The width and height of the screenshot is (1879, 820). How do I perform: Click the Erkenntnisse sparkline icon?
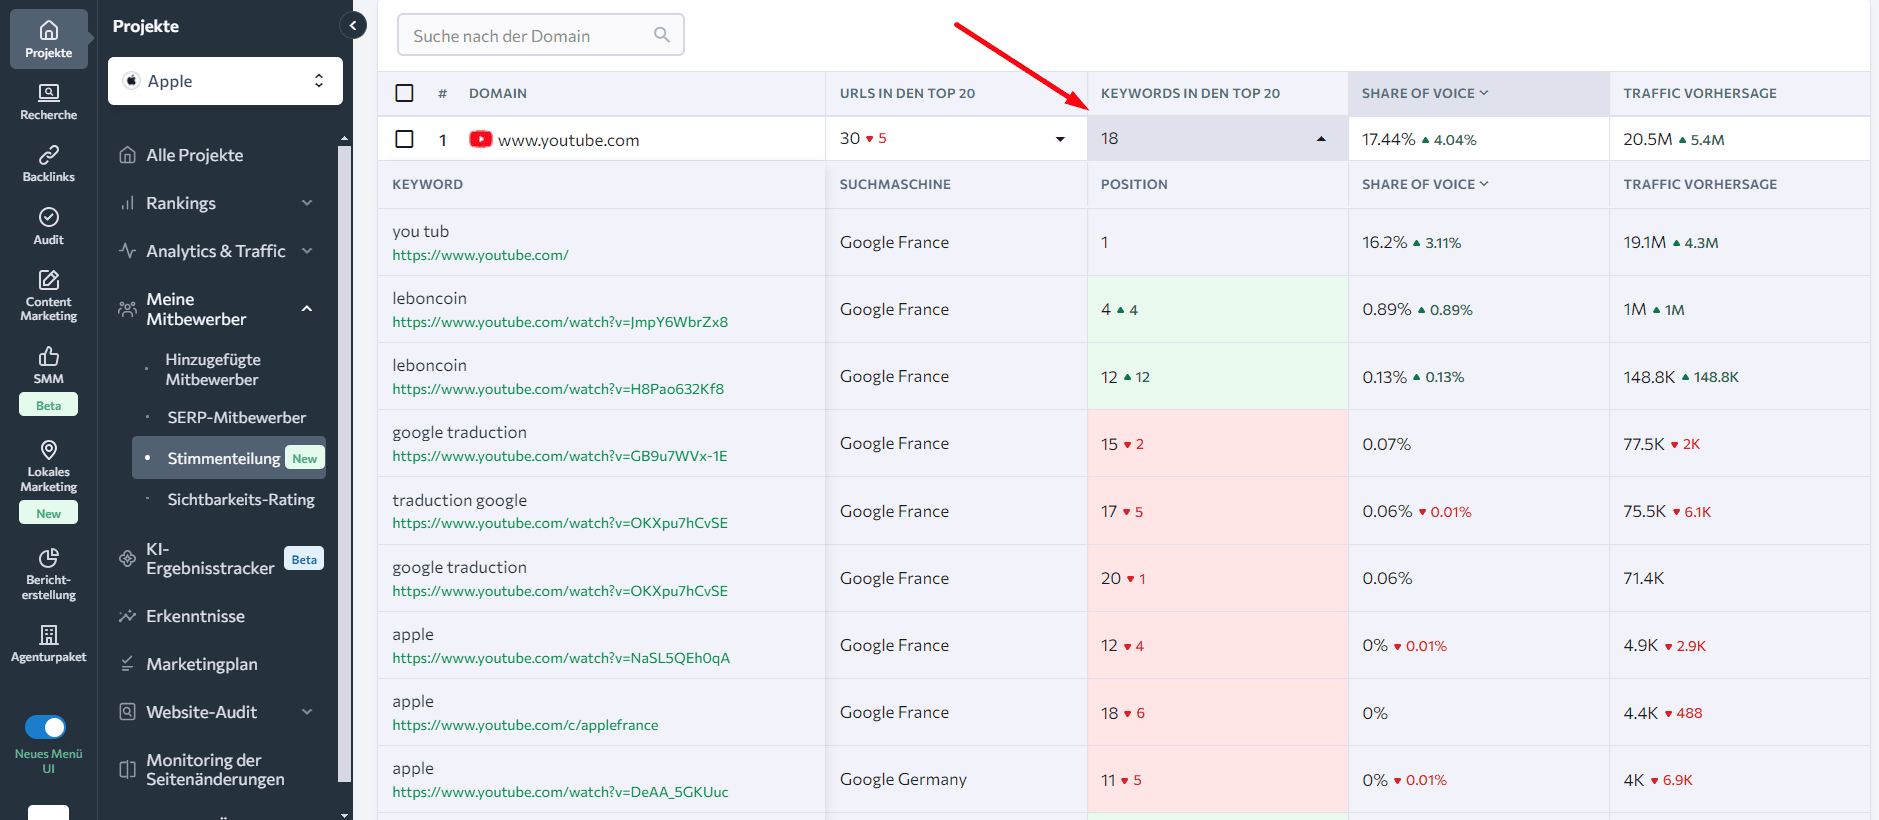point(127,616)
